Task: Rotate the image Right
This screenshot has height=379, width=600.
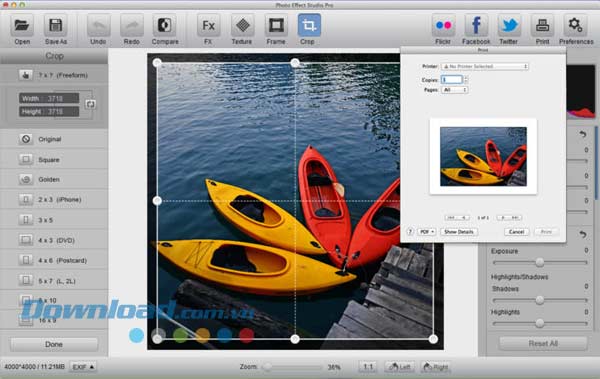Action: click(436, 367)
